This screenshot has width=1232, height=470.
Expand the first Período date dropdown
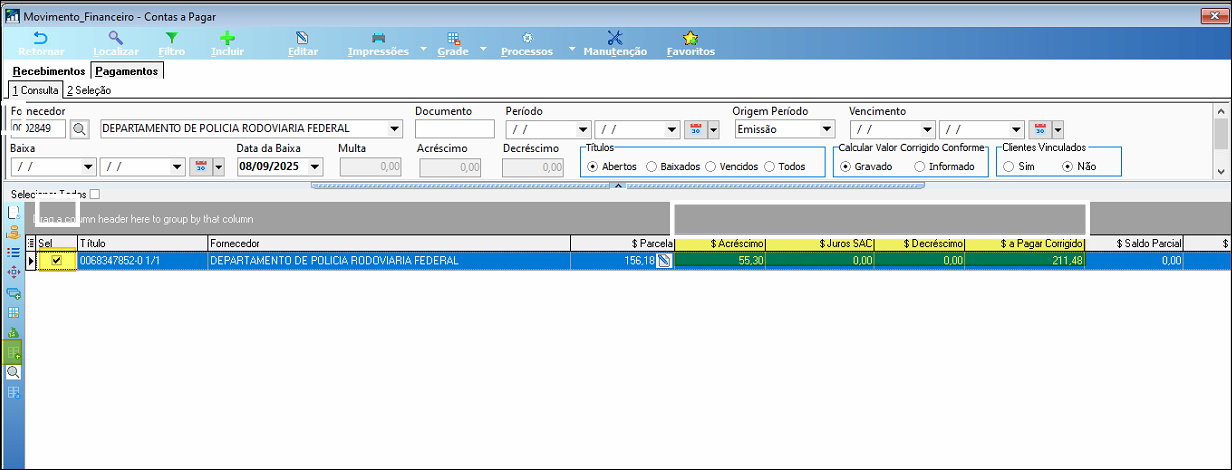point(583,129)
